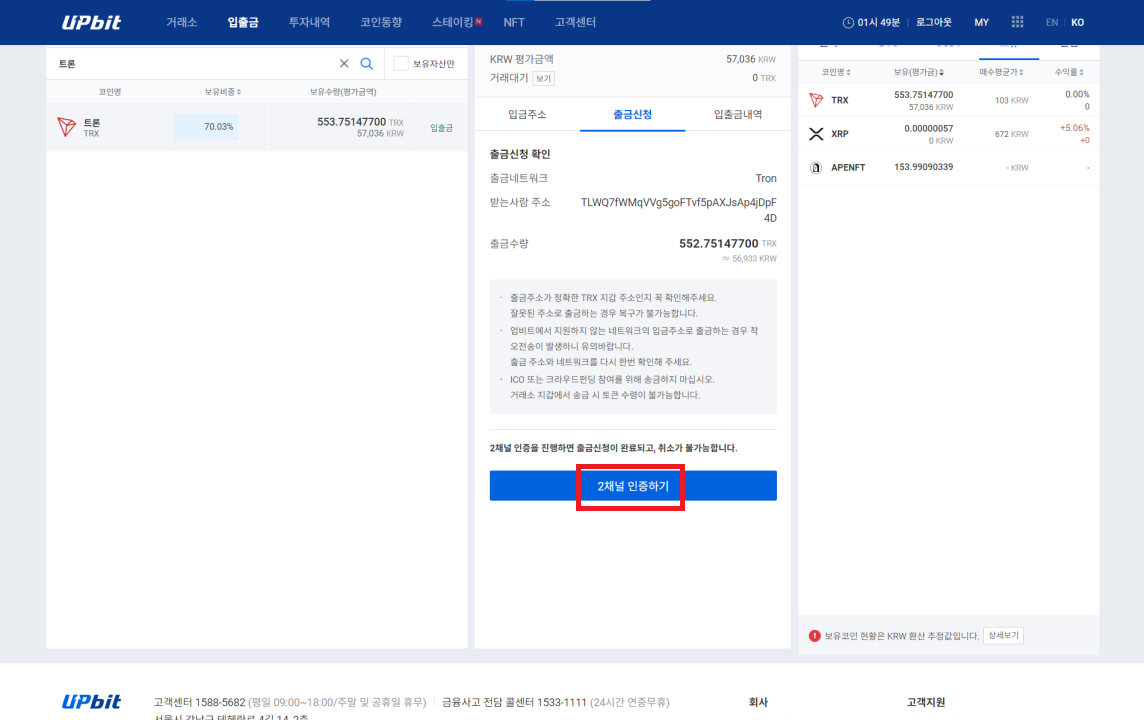Click the Upbit logo in header
1144x720 pixels.
91,23
